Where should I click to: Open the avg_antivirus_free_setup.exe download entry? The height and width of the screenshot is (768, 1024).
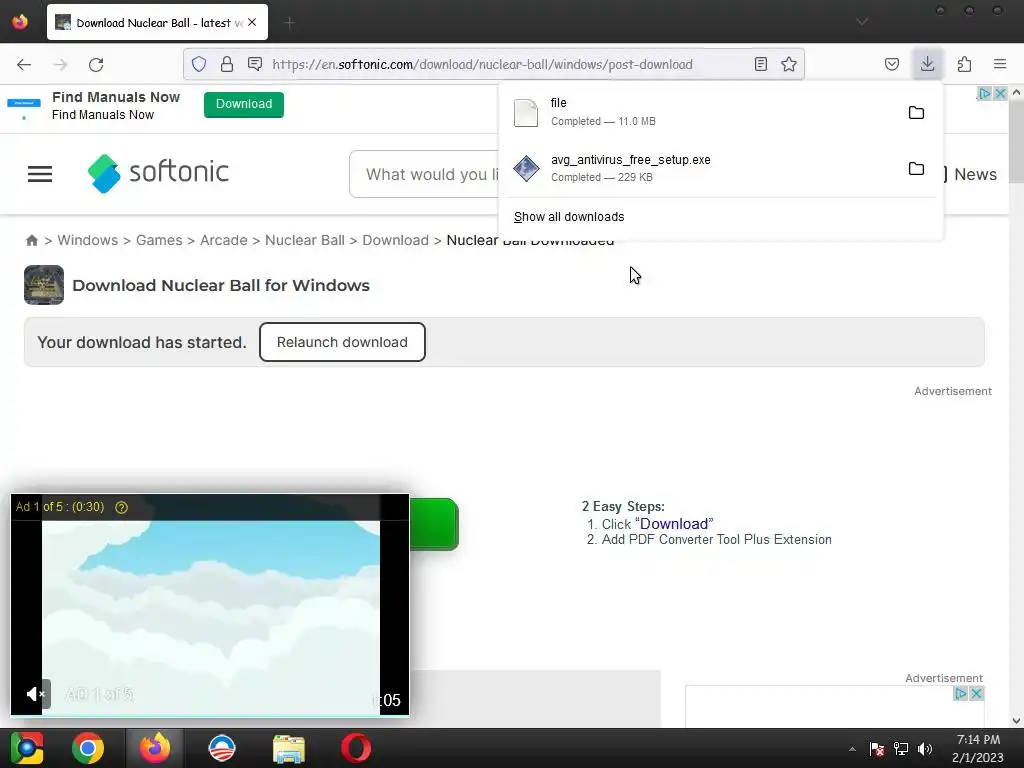pos(702,168)
